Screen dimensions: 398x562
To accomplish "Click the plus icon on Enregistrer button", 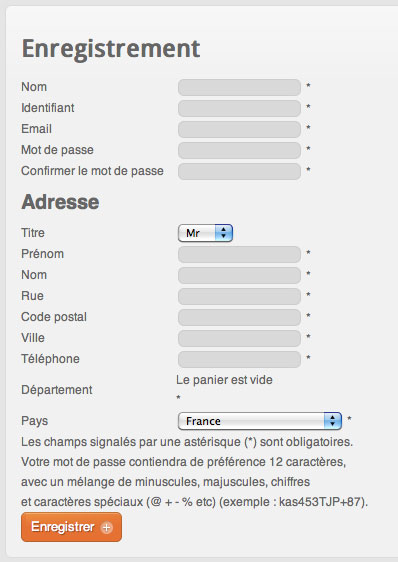I will pos(106,528).
